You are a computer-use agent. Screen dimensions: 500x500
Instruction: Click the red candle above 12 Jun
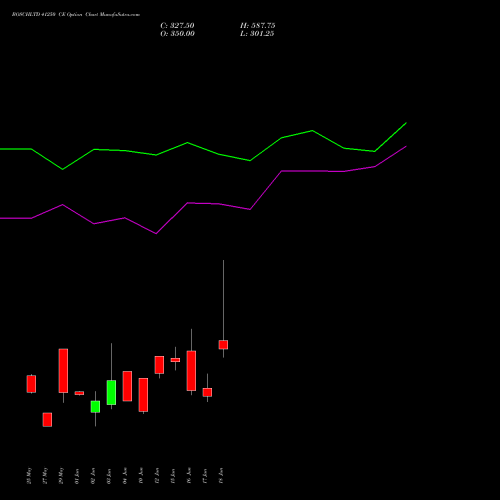pyautogui.click(x=159, y=365)
